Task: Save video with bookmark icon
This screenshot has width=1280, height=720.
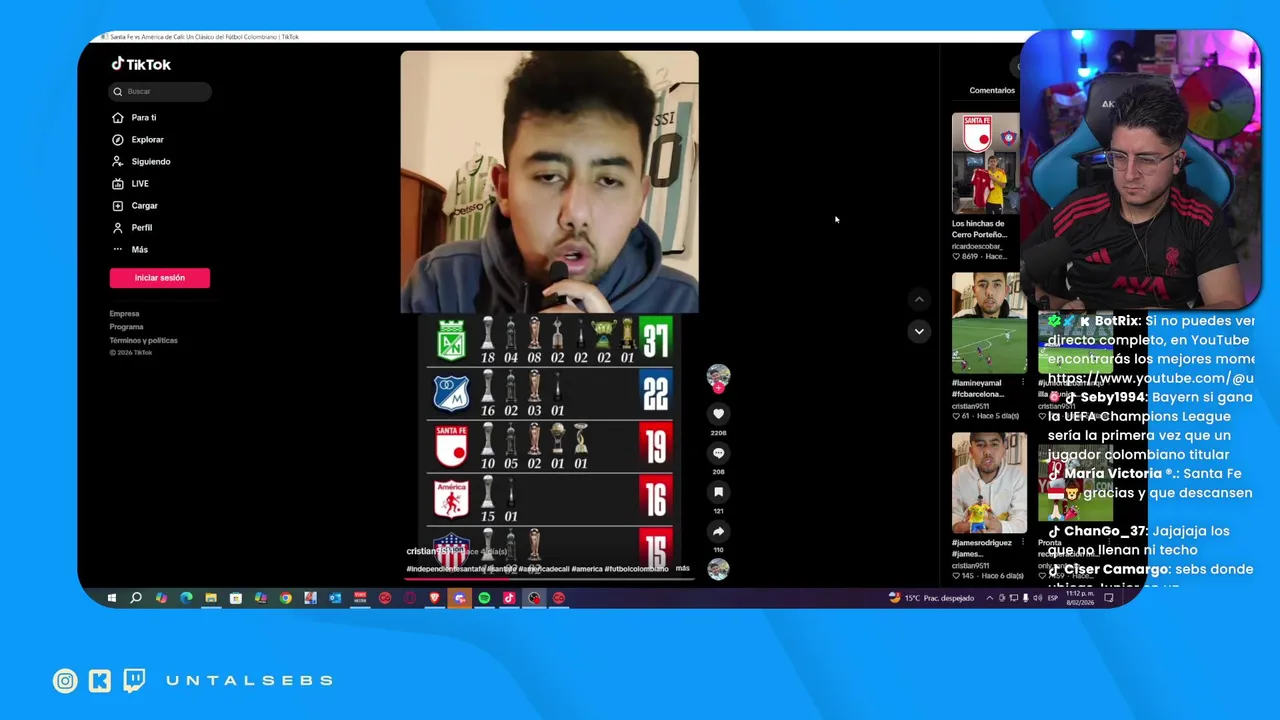Action: tap(718, 492)
